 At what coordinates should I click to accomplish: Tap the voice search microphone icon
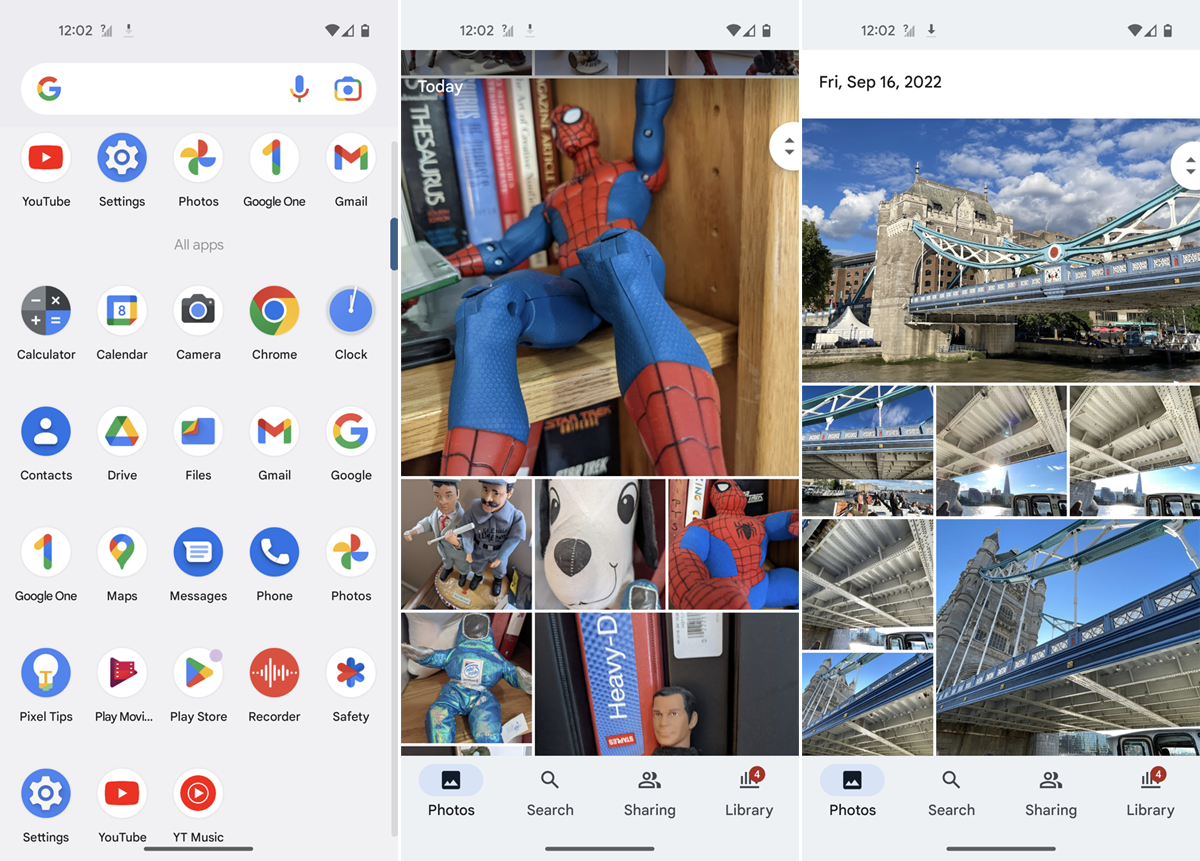coord(299,89)
